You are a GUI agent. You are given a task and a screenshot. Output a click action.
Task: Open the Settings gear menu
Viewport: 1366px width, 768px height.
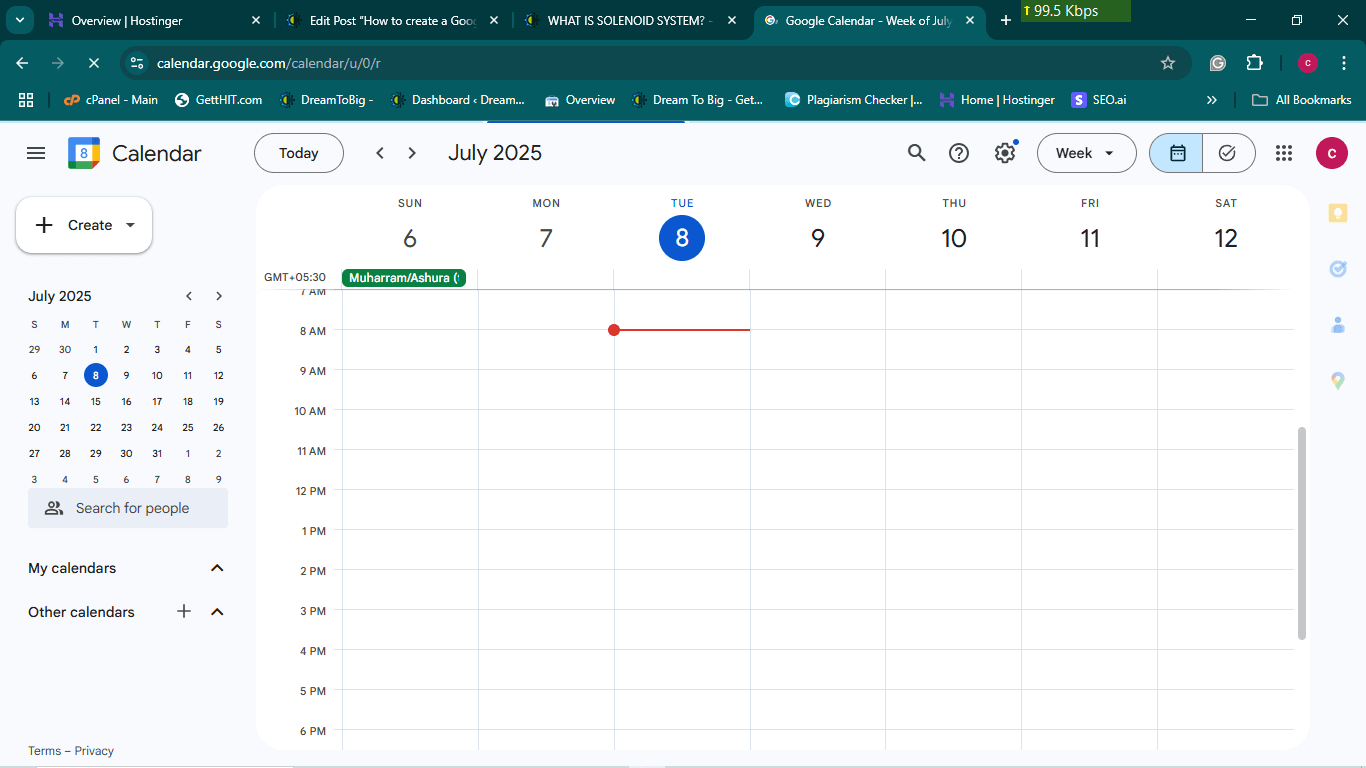pyautogui.click(x=1004, y=153)
